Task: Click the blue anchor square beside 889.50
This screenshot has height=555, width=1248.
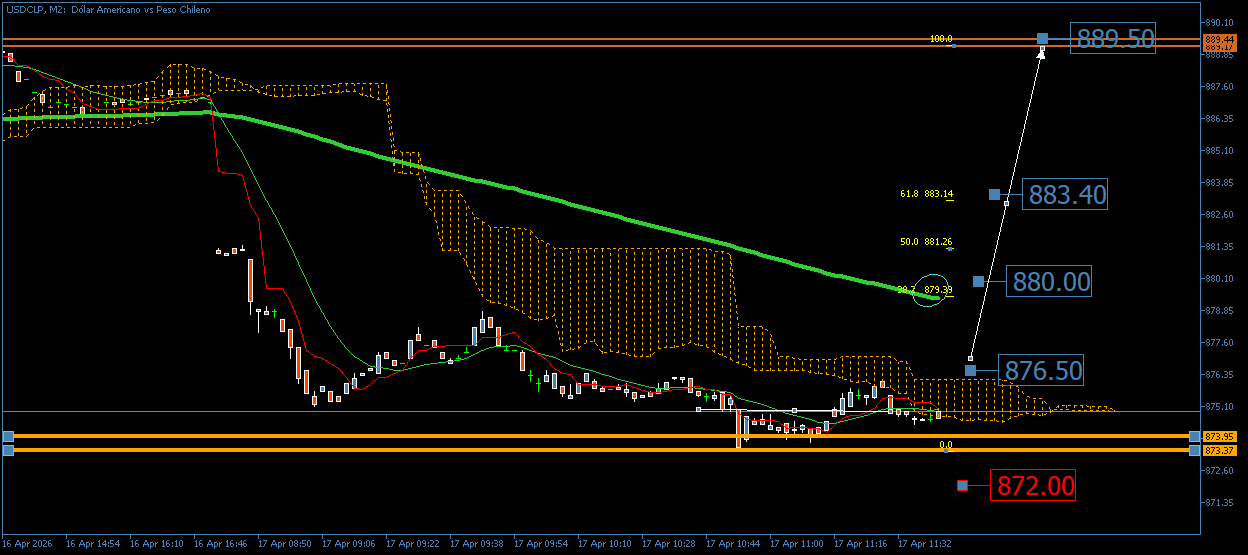Action: [1043, 38]
